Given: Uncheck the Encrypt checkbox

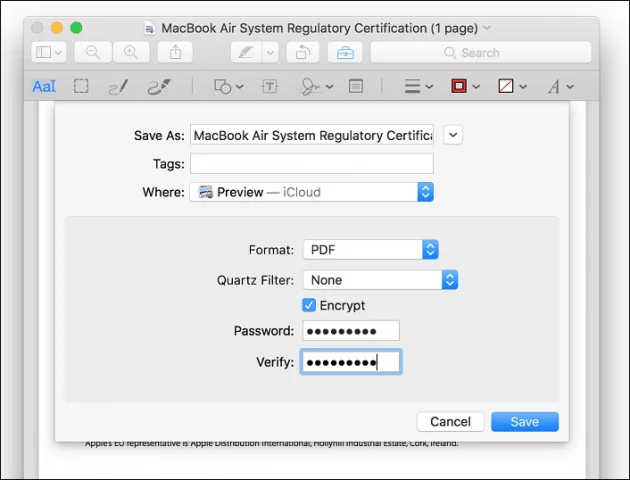Looking at the screenshot, I should point(309,305).
